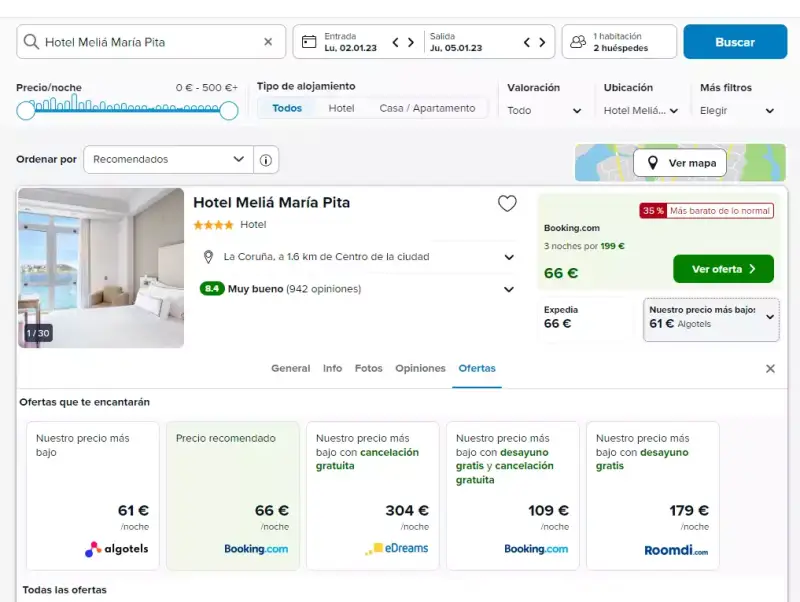800x602 pixels.
Task: Clear the hotel search field
Action: point(268,42)
